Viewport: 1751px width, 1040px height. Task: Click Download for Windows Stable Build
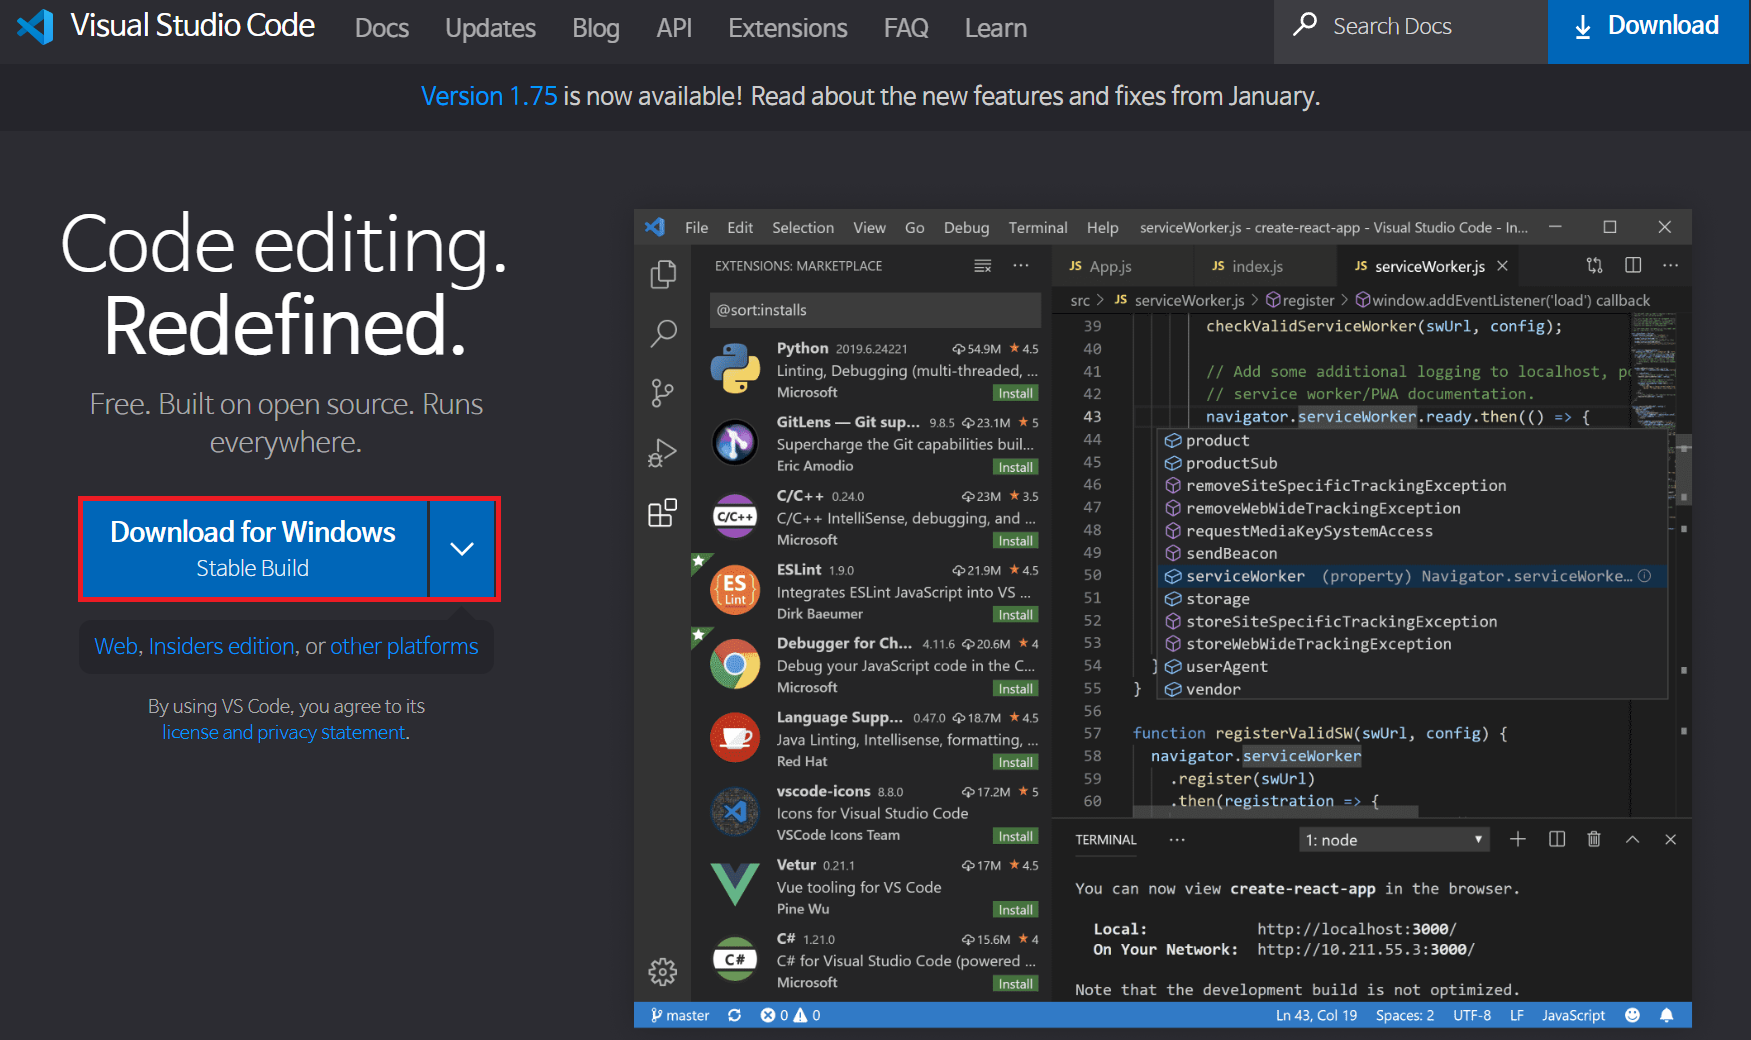click(x=254, y=549)
